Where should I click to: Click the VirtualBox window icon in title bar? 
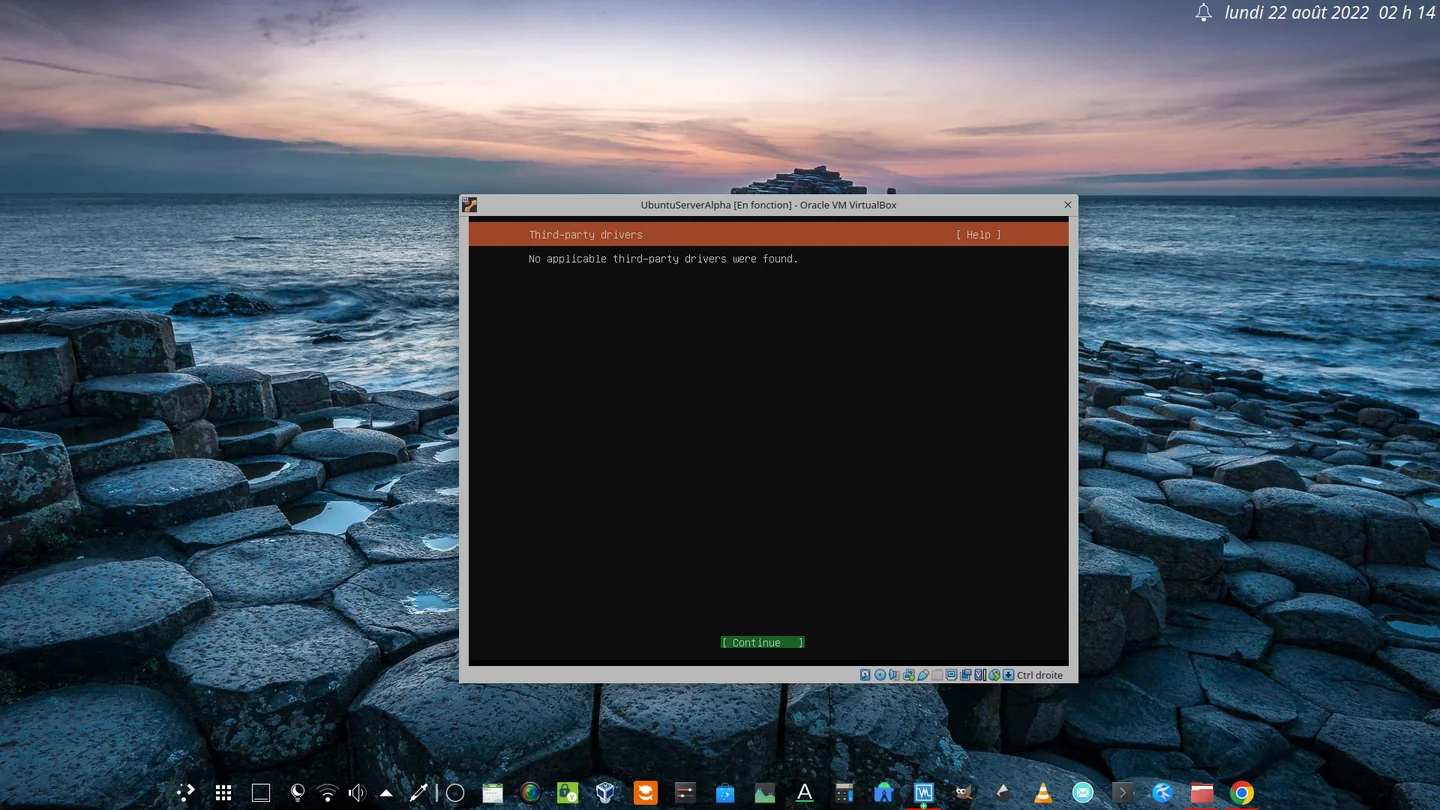[x=469, y=205]
